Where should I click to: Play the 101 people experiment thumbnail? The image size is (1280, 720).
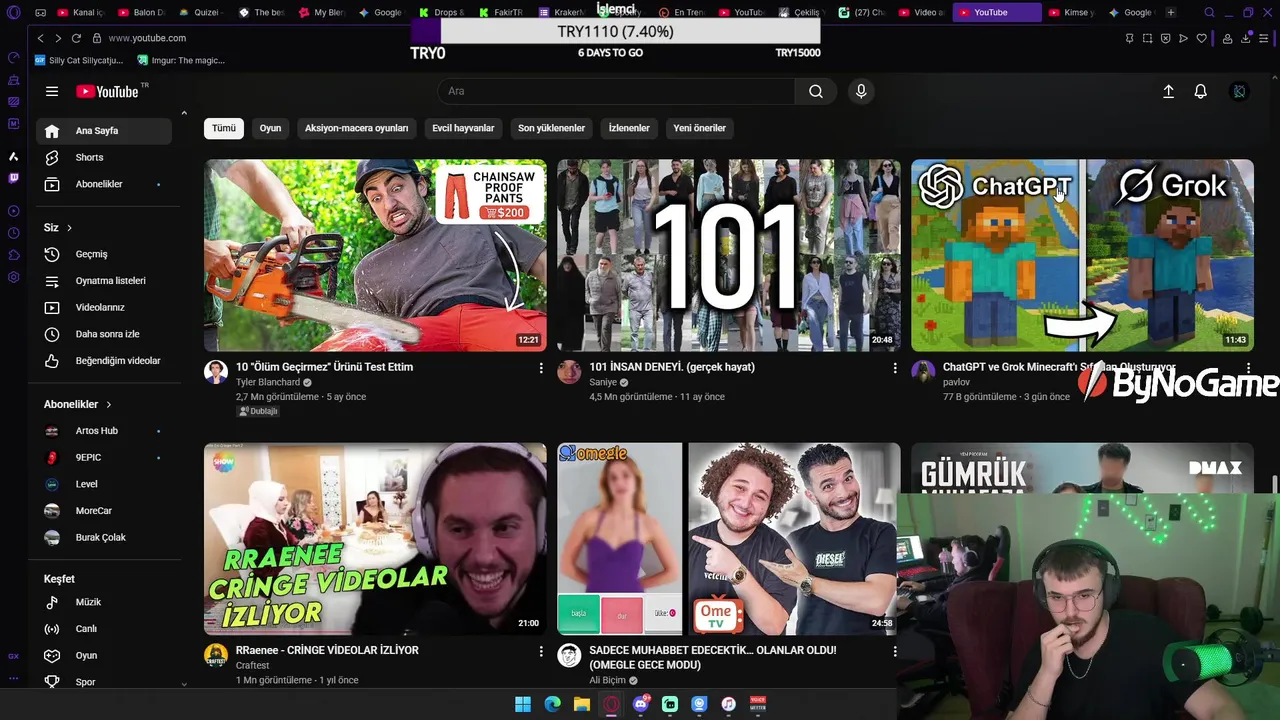click(x=729, y=255)
